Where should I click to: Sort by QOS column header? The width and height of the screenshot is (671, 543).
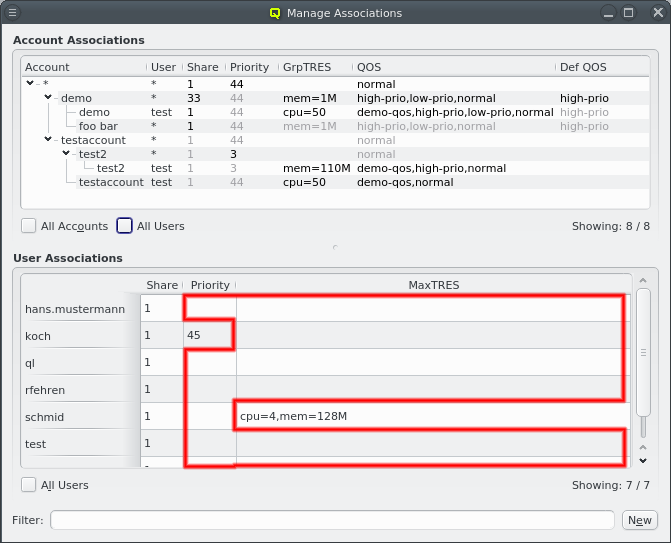[454, 67]
